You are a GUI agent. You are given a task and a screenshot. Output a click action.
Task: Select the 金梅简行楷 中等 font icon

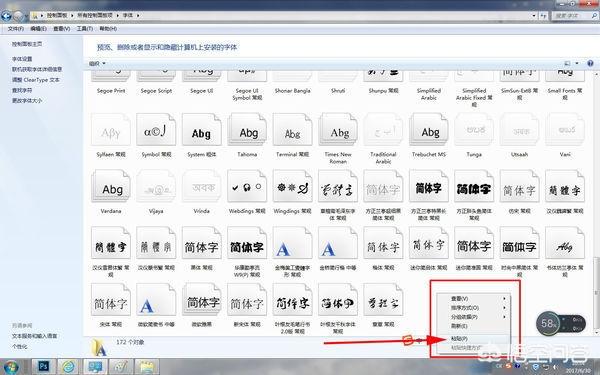pos(338,243)
